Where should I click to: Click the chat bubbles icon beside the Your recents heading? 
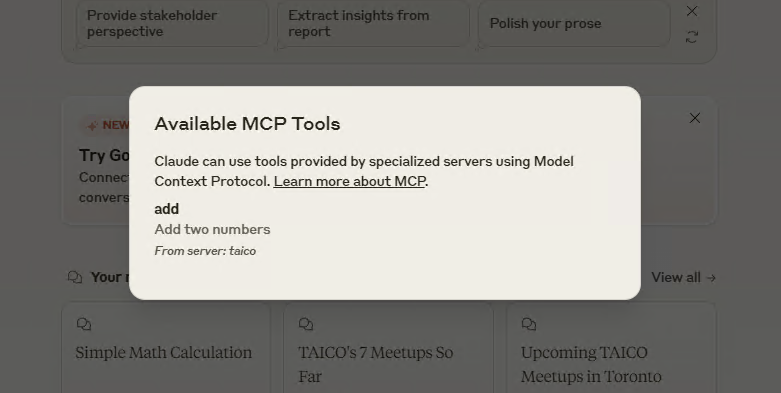click(x=75, y=277)
